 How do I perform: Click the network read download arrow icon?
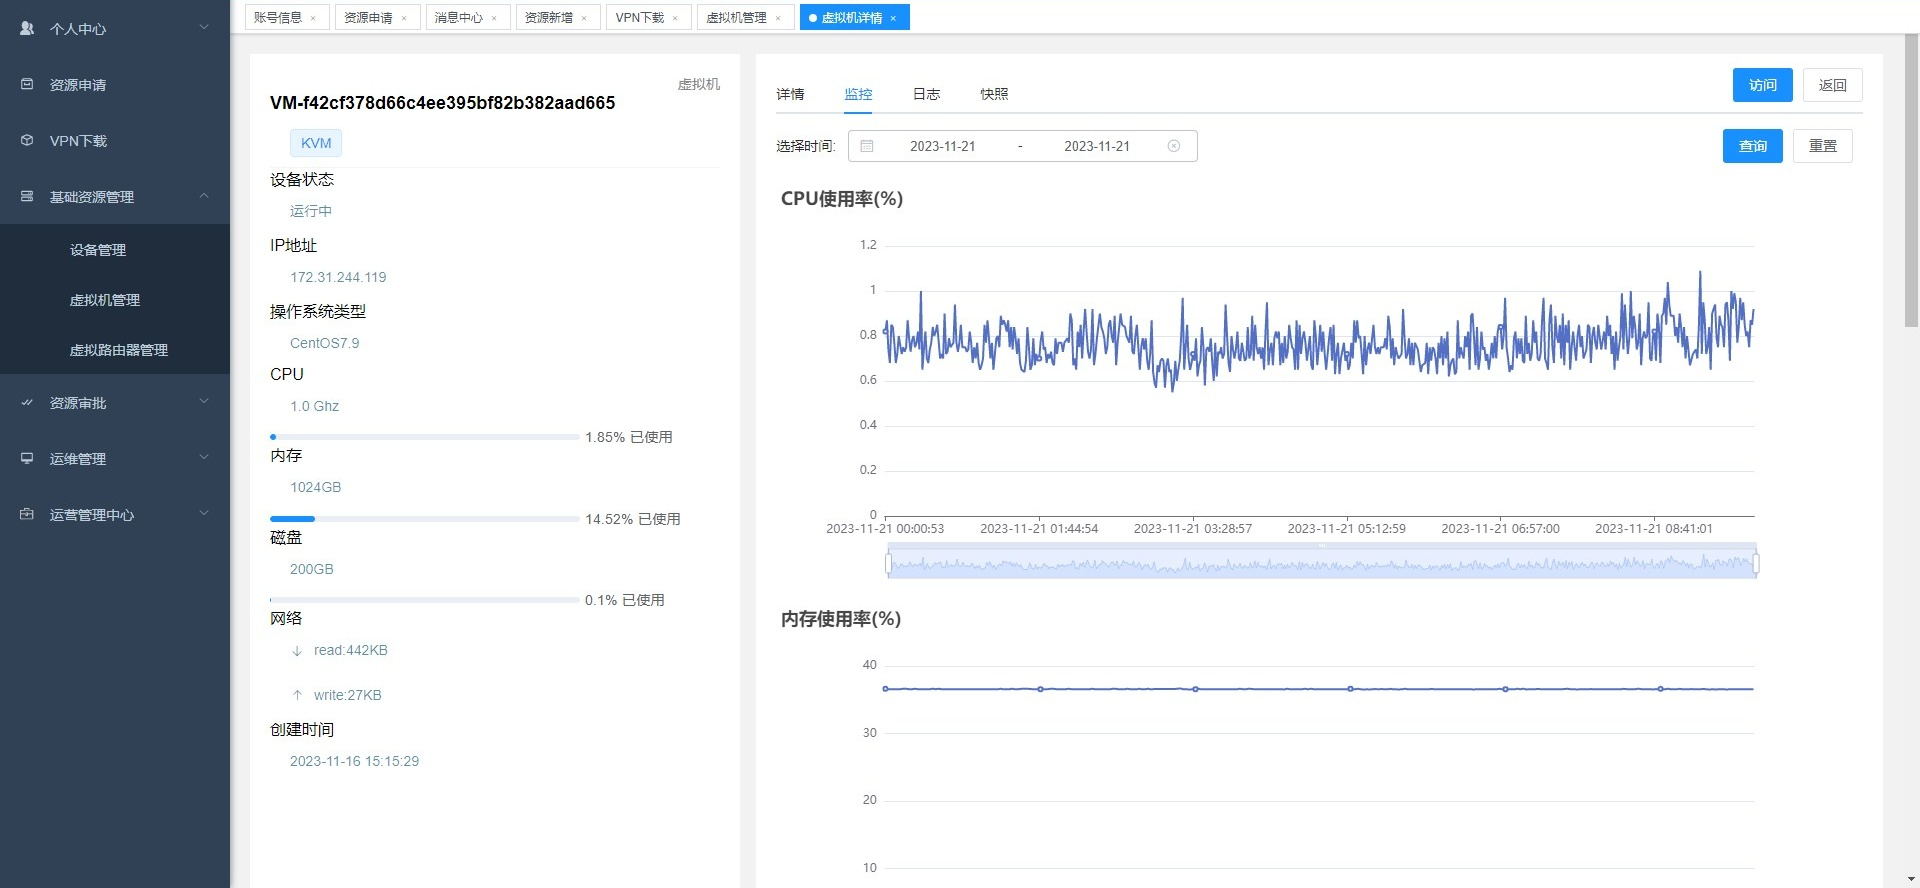coord(297,650)
